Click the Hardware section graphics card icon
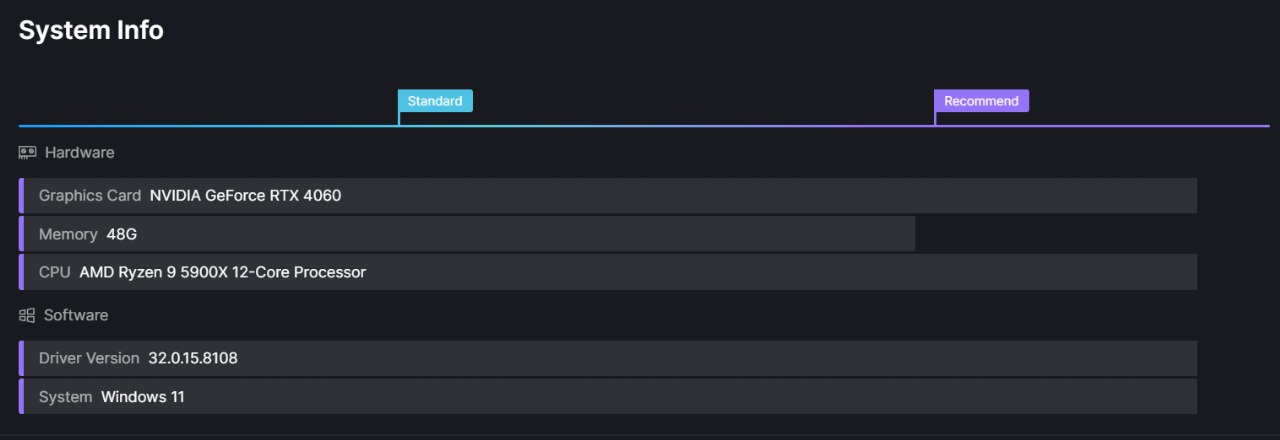The height and width of the screenshot is (440, 1280). click(27, 153)
